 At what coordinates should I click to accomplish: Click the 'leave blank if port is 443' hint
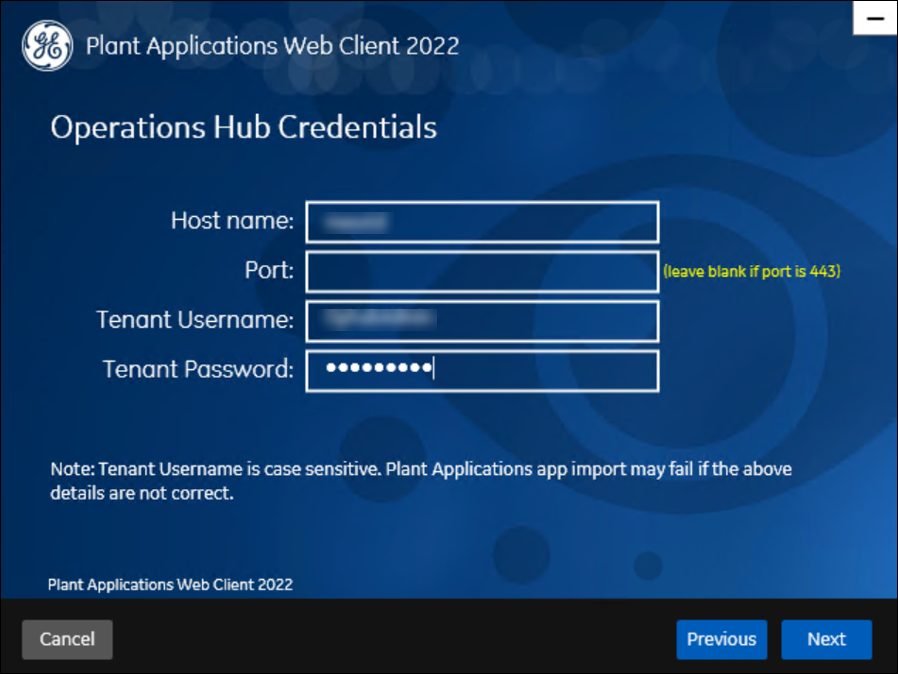(751, 271)
